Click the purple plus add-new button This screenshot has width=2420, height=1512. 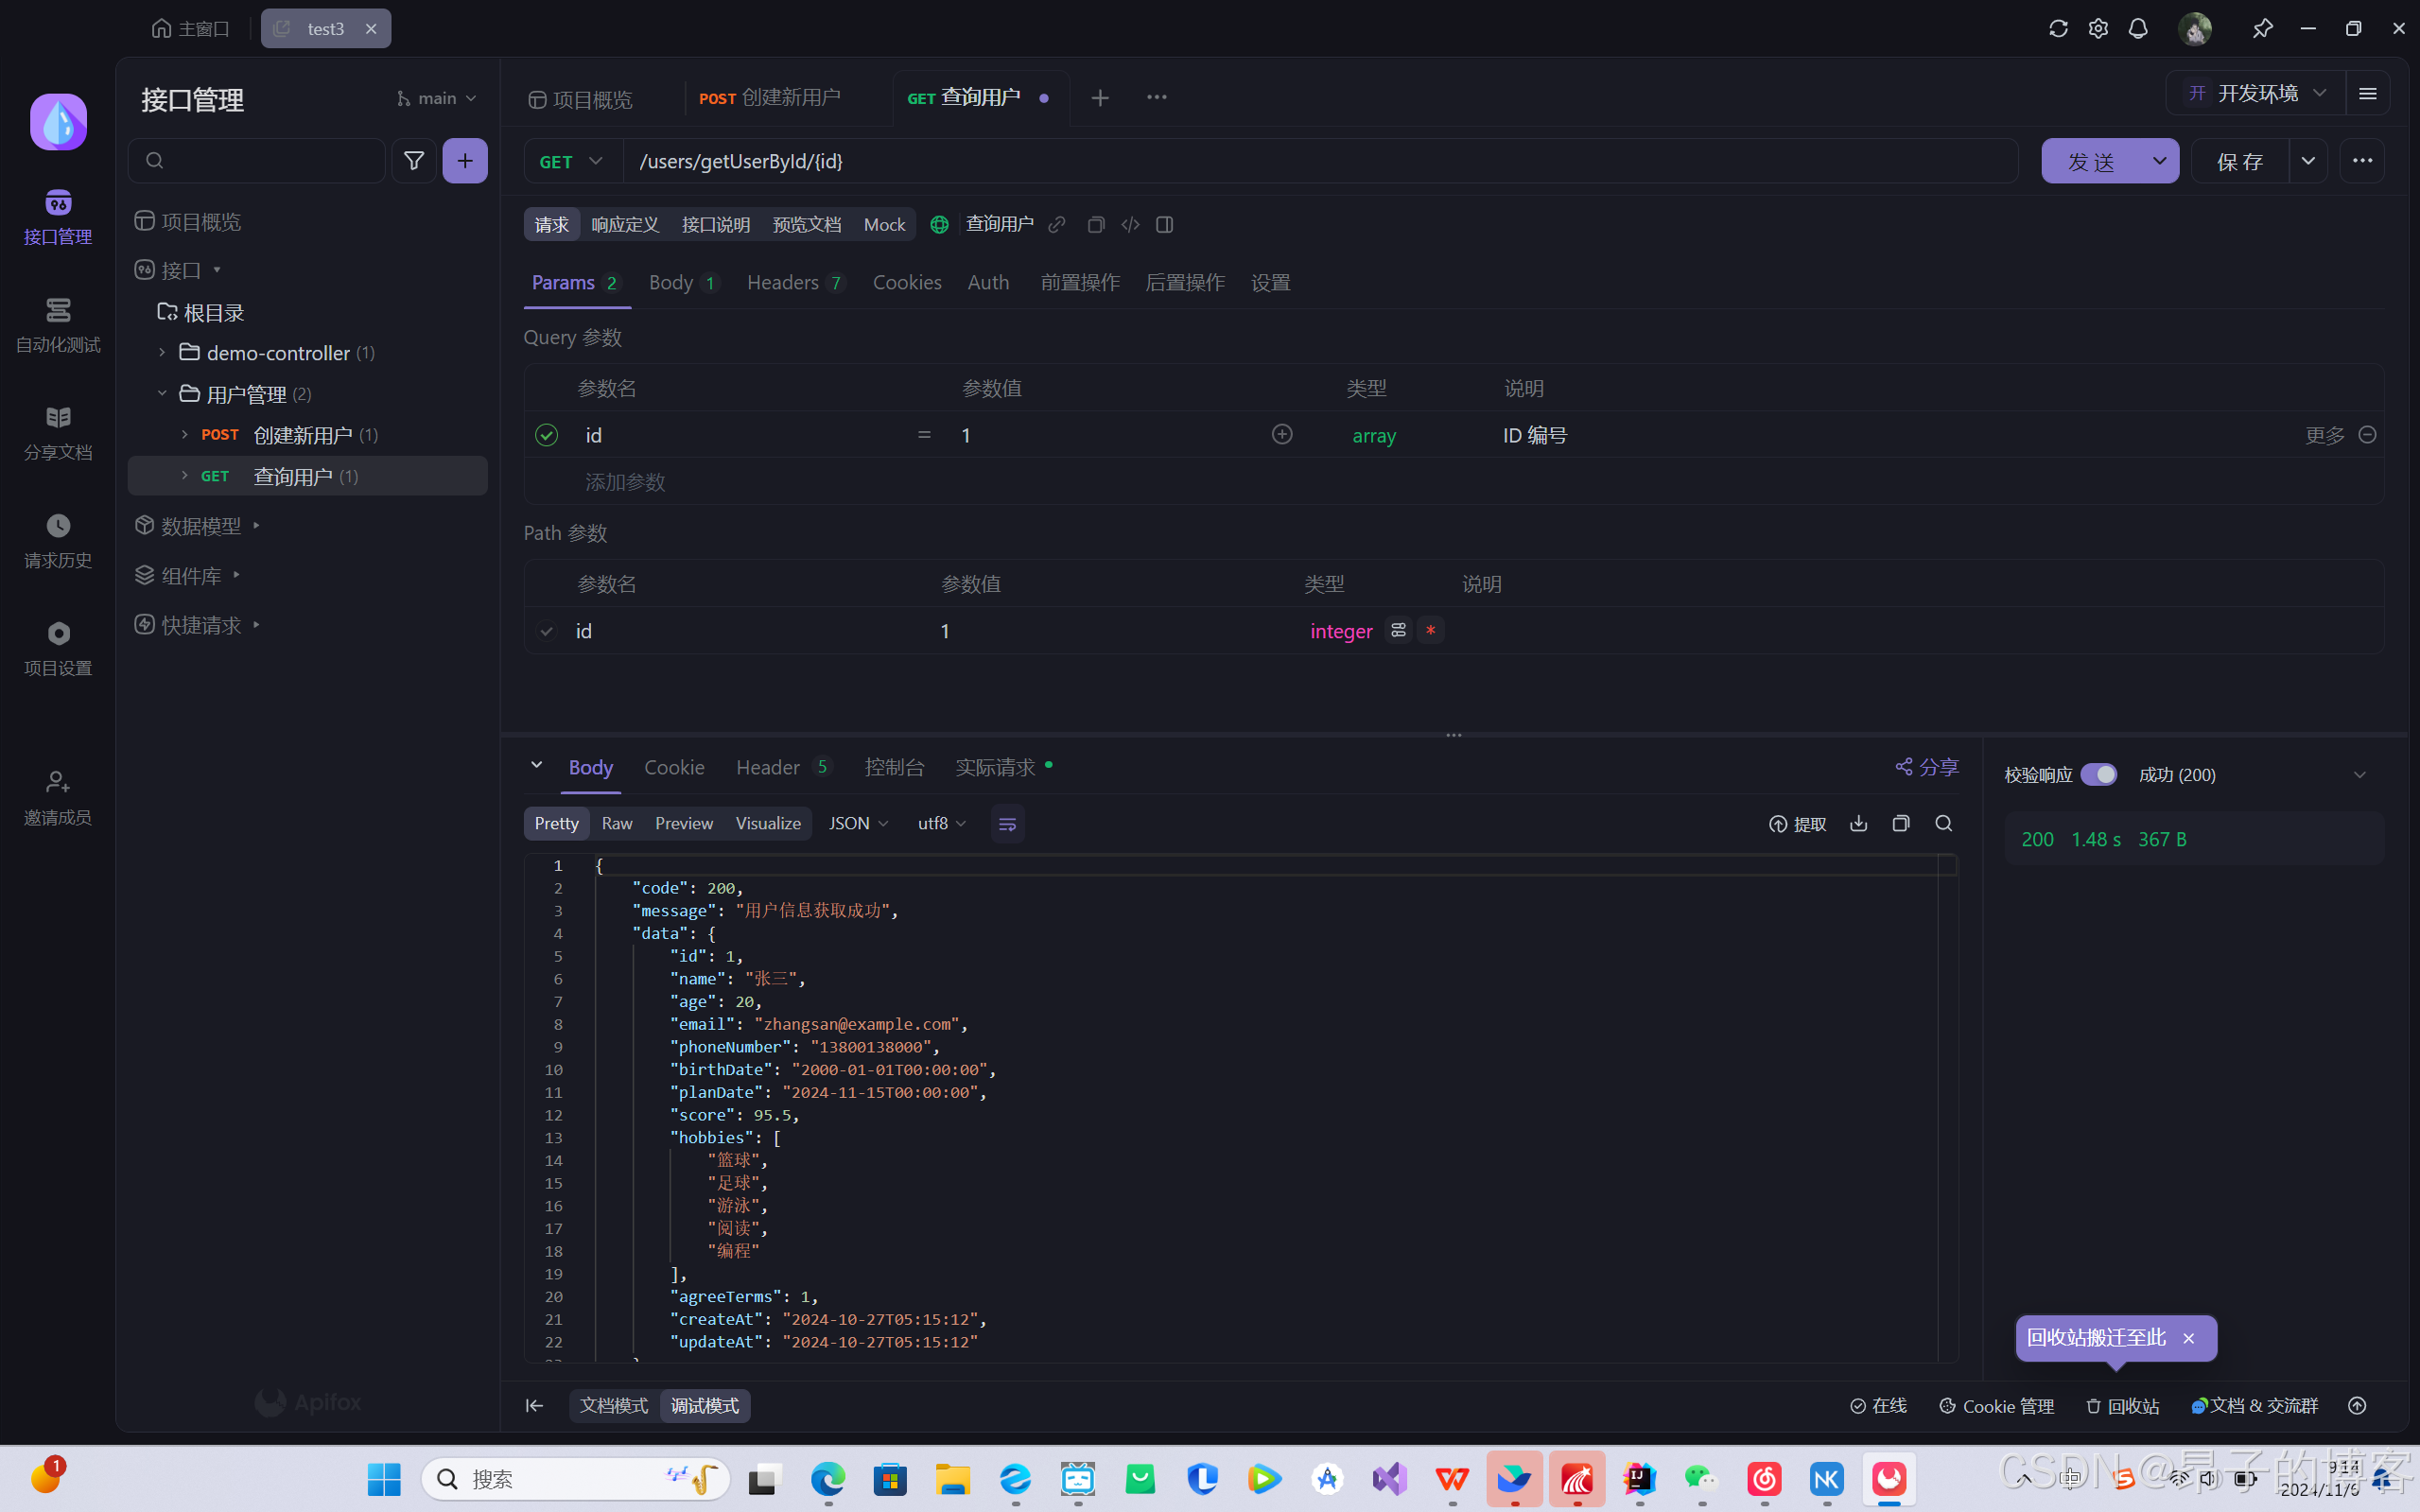(x=465, y=161)
